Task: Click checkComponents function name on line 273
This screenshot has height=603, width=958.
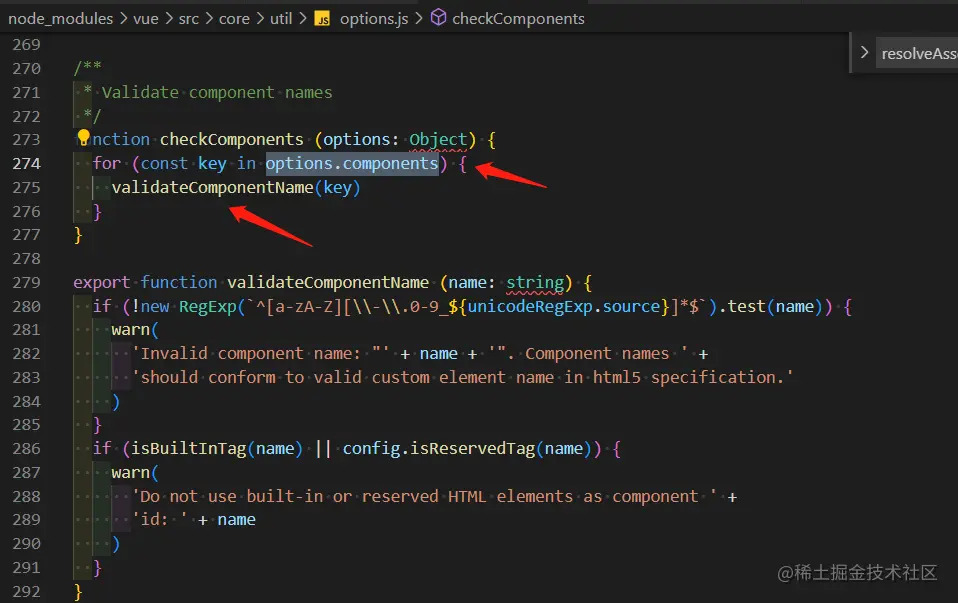Action: tap(232, 140)
